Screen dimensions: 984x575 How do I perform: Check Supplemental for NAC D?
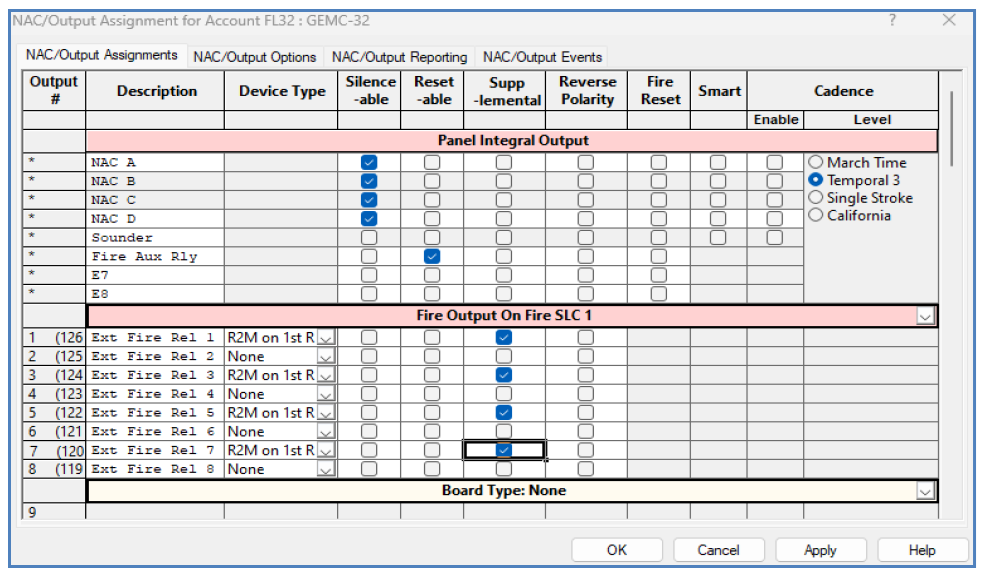[503, 219]
